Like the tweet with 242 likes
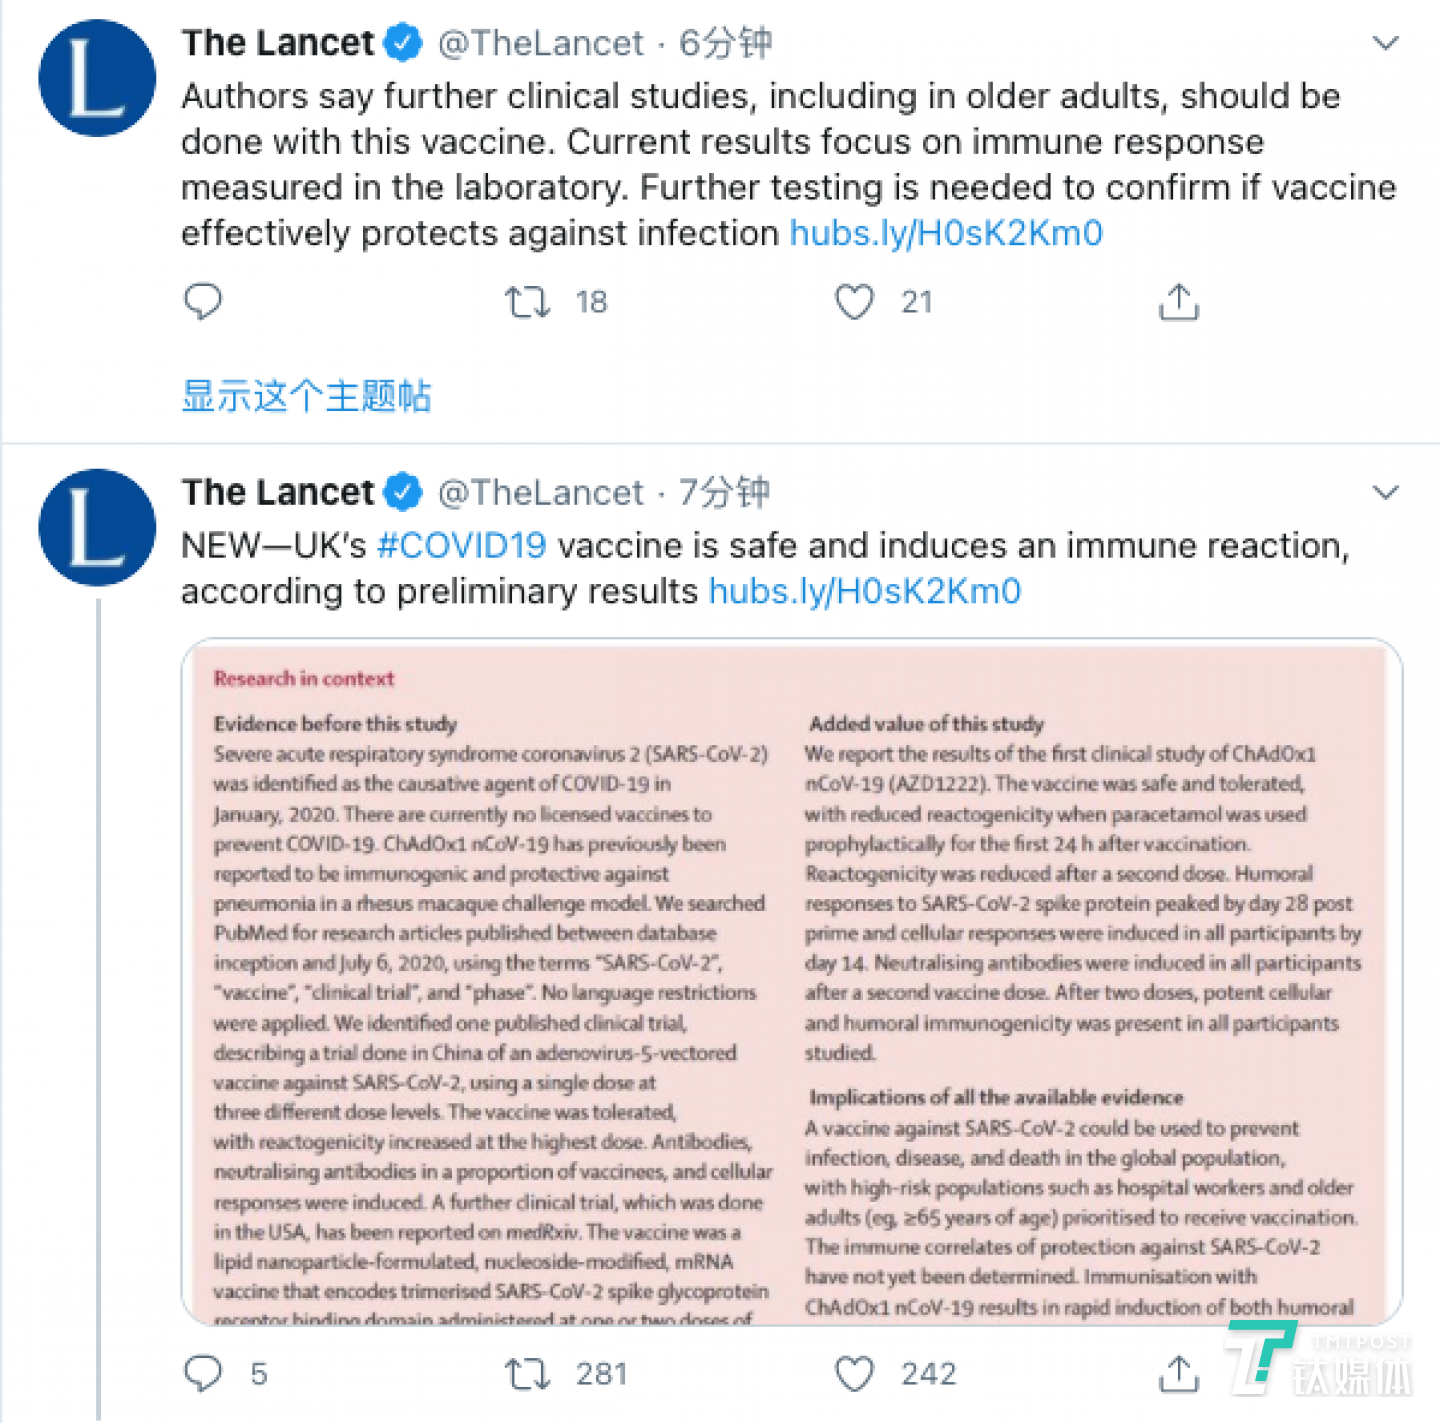The image size is (1440, 1423). 854,1373
